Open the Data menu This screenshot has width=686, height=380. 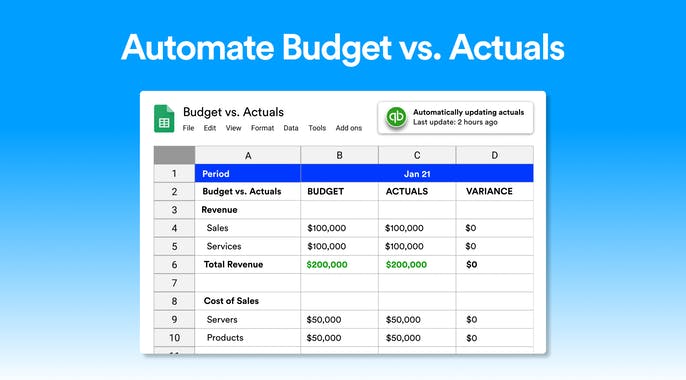[x=290, y=128]
